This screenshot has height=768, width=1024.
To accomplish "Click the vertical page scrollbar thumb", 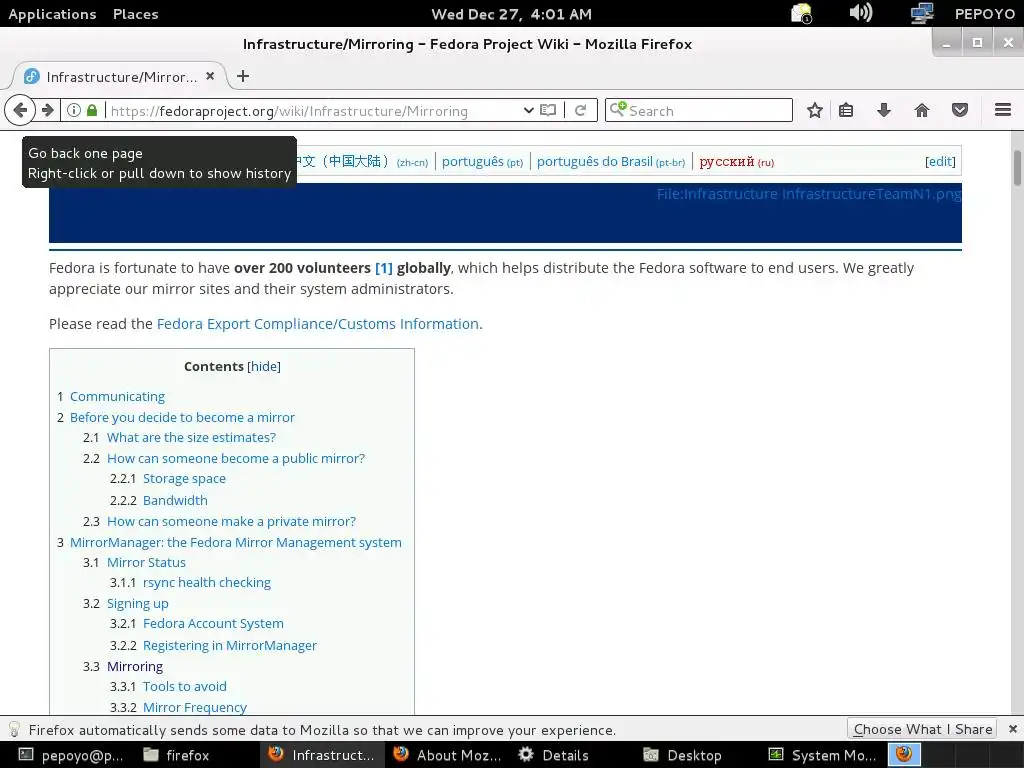I will tap(1017, 168).
